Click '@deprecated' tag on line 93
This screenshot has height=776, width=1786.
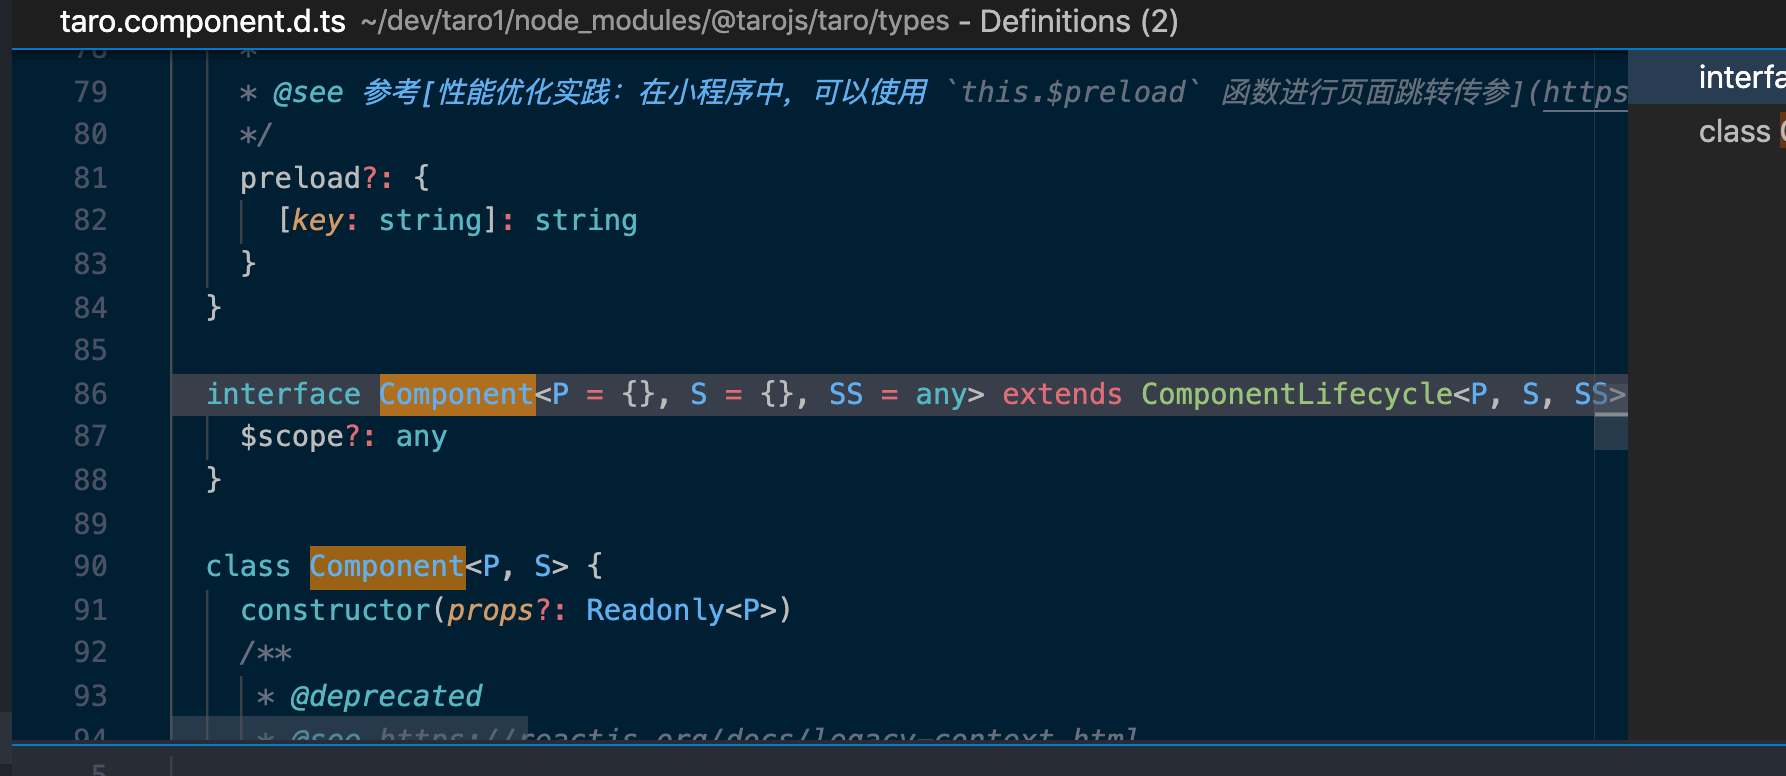386,696
